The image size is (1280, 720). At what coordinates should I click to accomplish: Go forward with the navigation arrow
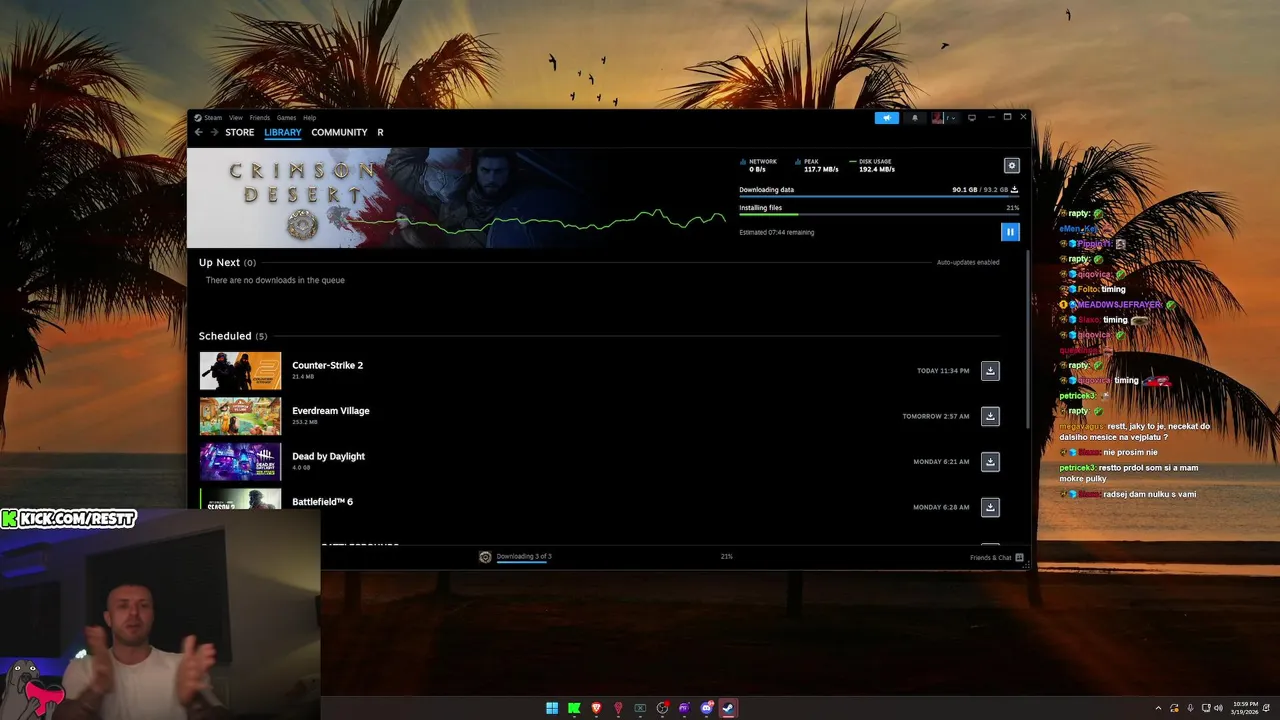tap(214, 132)
